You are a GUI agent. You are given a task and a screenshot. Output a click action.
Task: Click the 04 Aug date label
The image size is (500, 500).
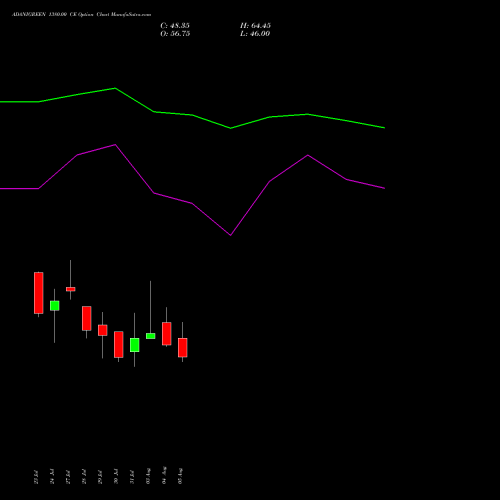pos(164,476)
